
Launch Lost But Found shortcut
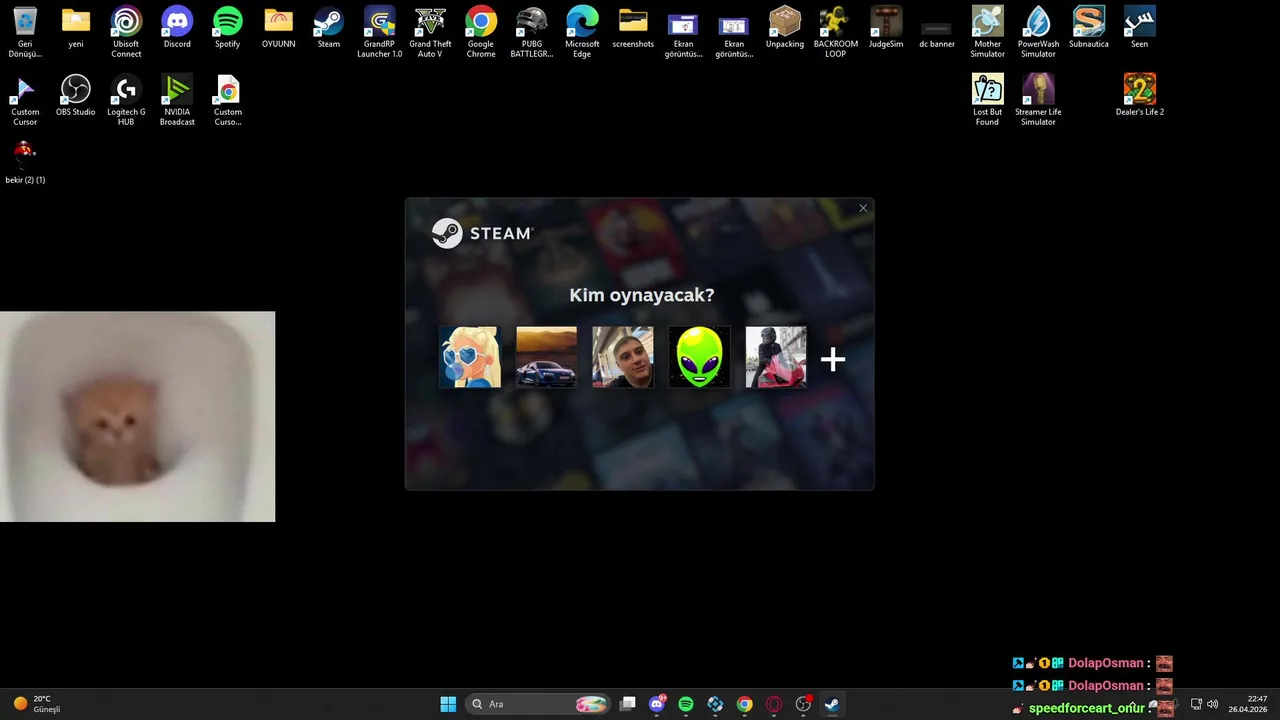click(x=987, y=99)
